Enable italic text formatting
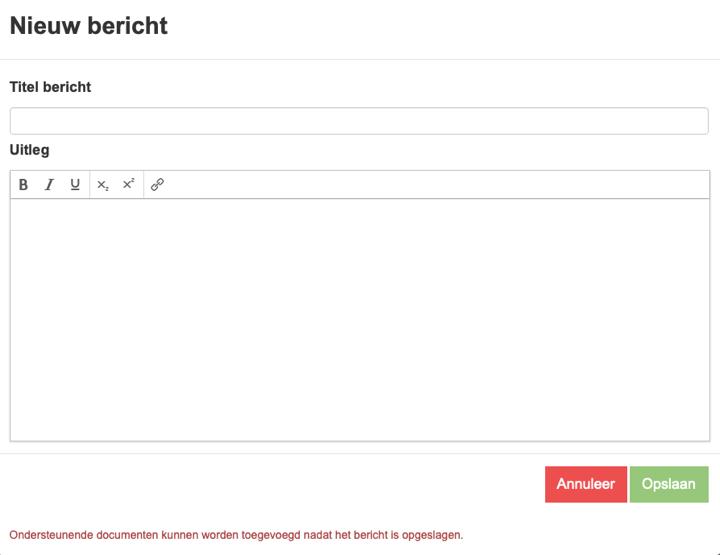720x555 pixels. tap(49, 185)
